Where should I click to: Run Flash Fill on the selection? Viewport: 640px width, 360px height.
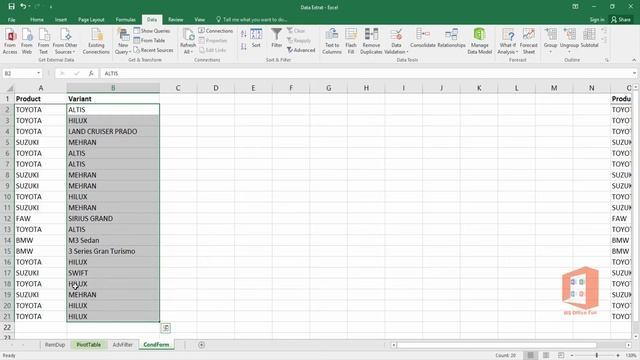(351, 41)
